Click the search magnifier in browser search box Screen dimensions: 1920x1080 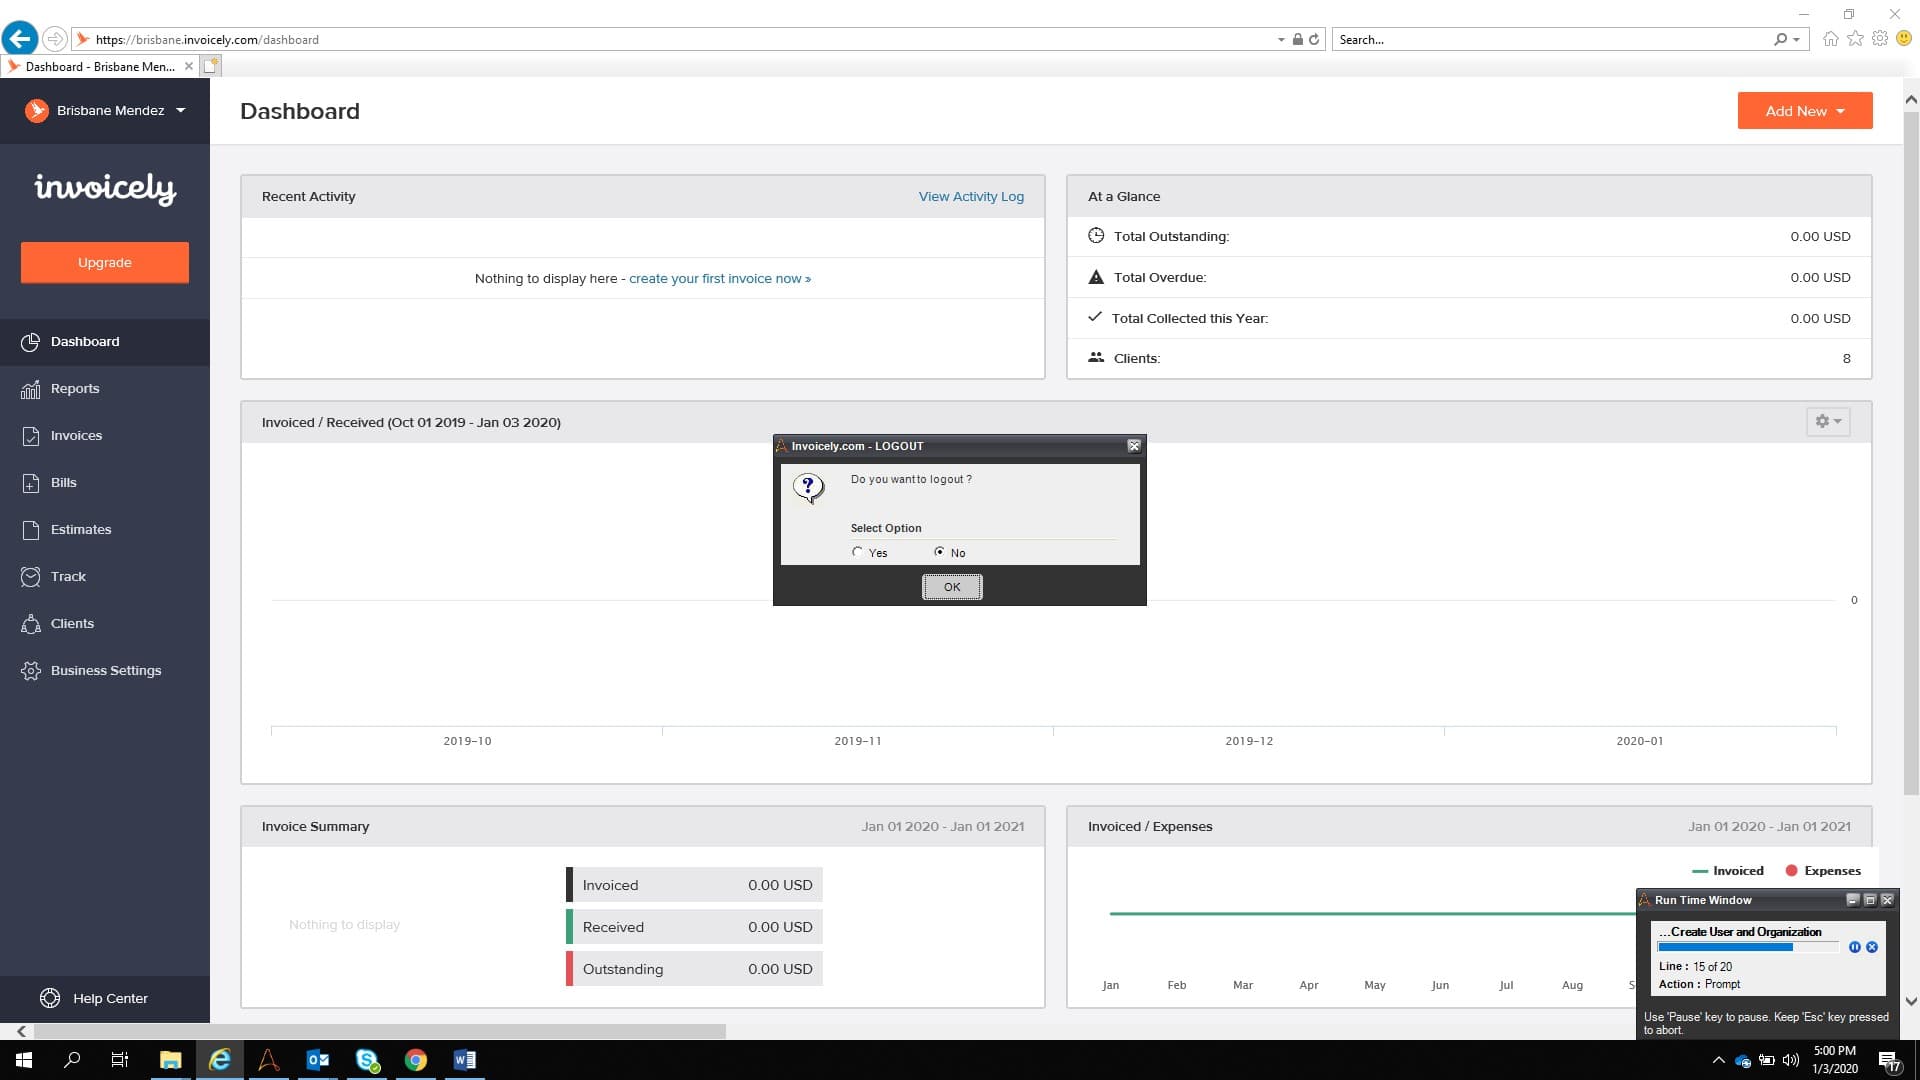(x=1780, y=40)
